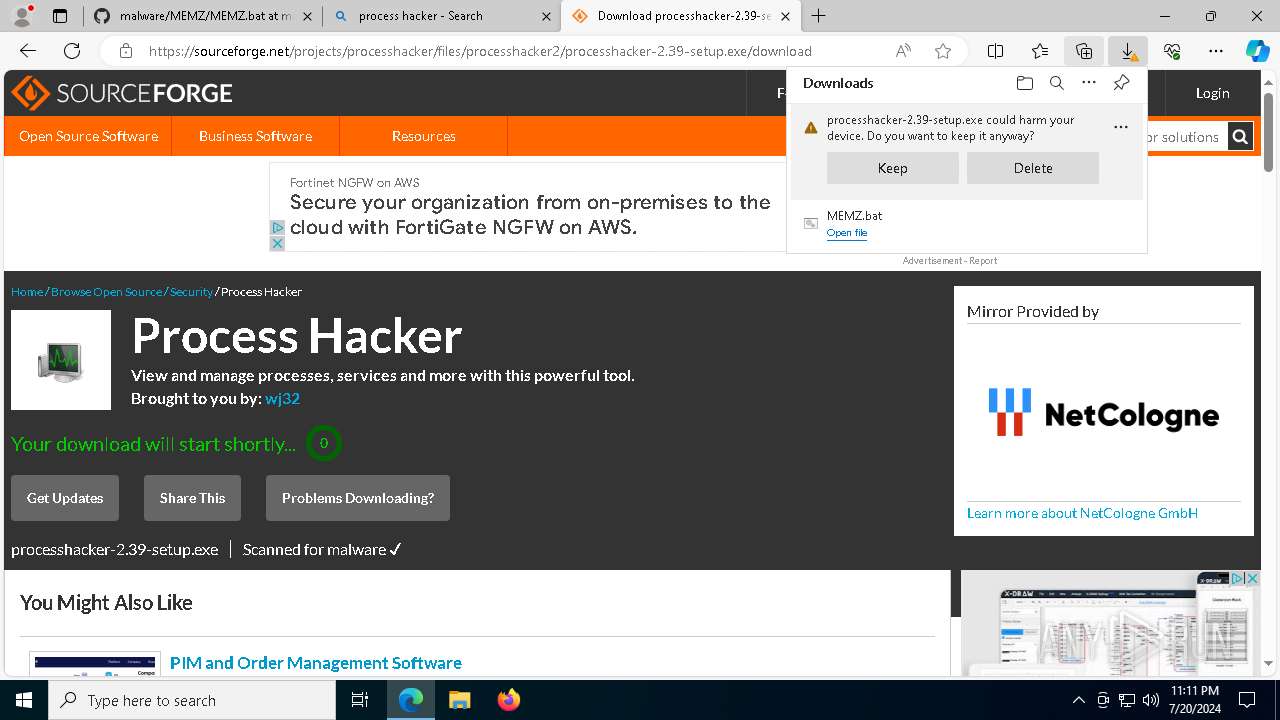Click the Edge profile icon
The height and width of the screenshot is (720, 1280).
click(x=22, y=15)
